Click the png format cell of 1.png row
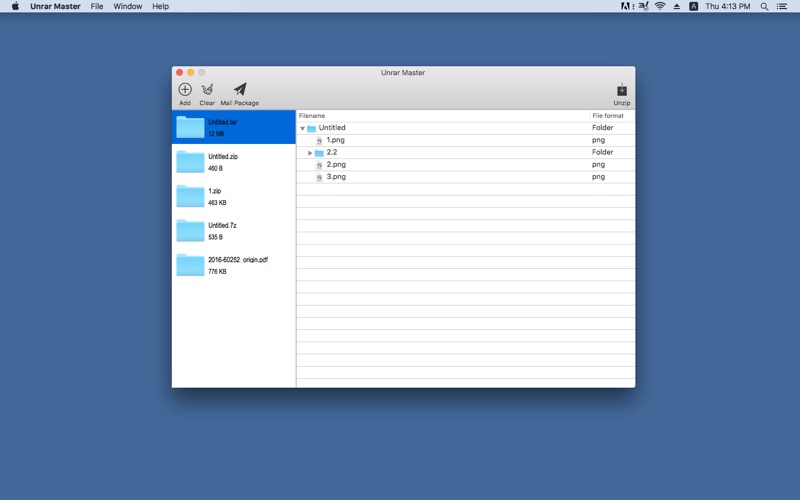 click(598, 140)
